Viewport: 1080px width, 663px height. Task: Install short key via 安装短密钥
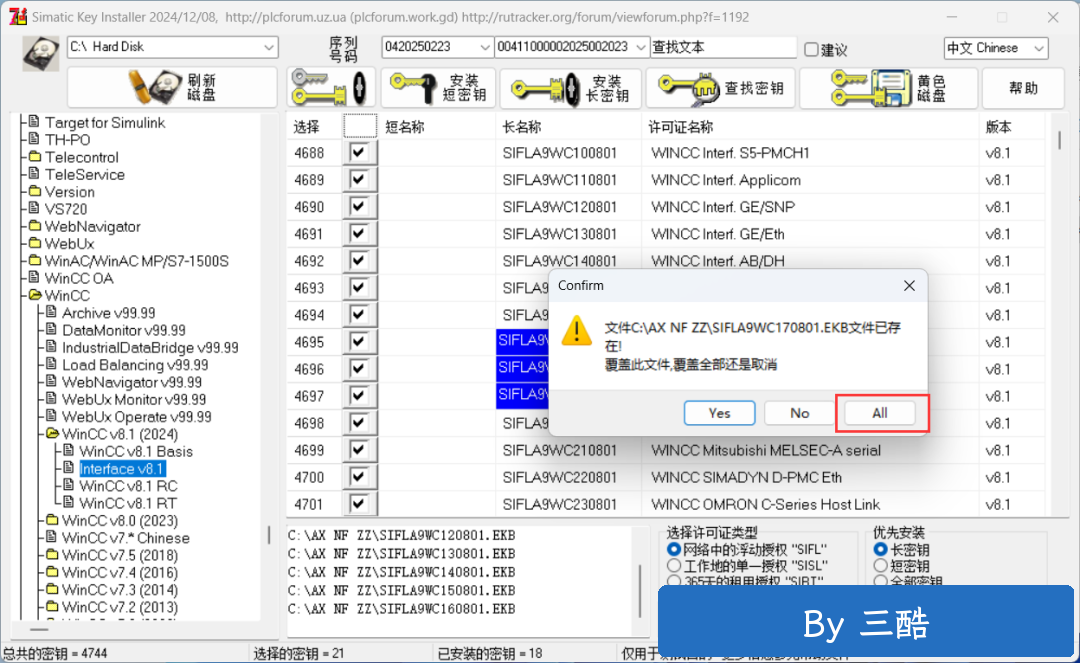[x=439, y=87]
